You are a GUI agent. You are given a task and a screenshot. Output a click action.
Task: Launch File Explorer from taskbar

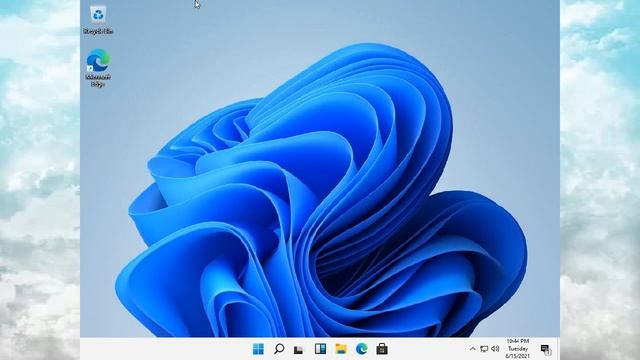tap(341, 349)
